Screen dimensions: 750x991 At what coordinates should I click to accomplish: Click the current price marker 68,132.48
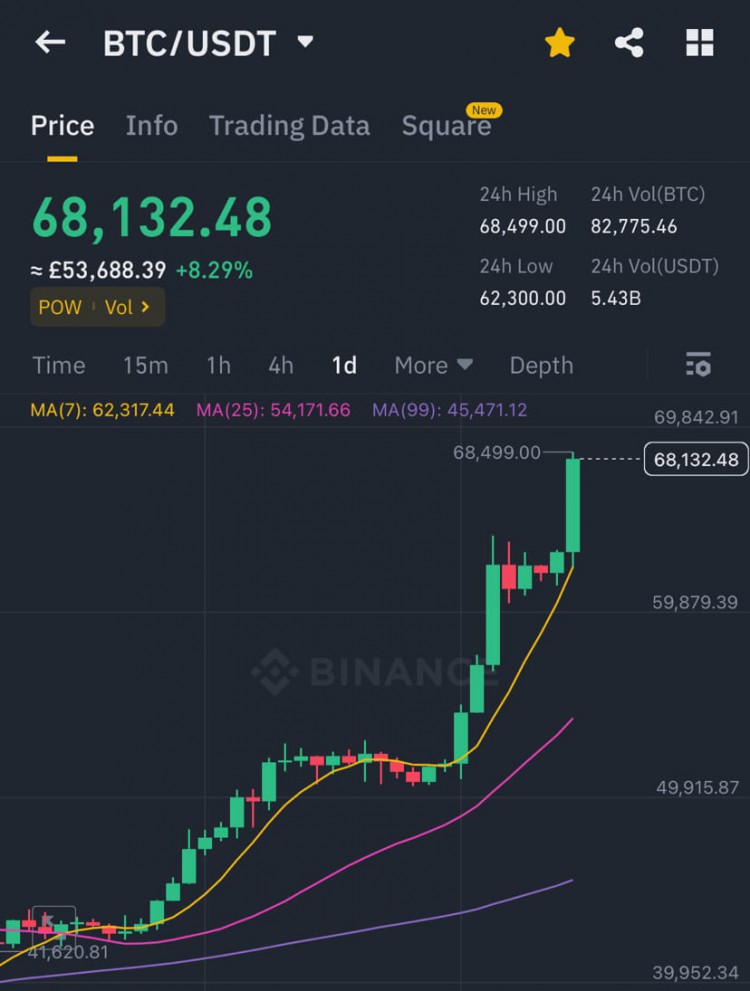point(696,459)
